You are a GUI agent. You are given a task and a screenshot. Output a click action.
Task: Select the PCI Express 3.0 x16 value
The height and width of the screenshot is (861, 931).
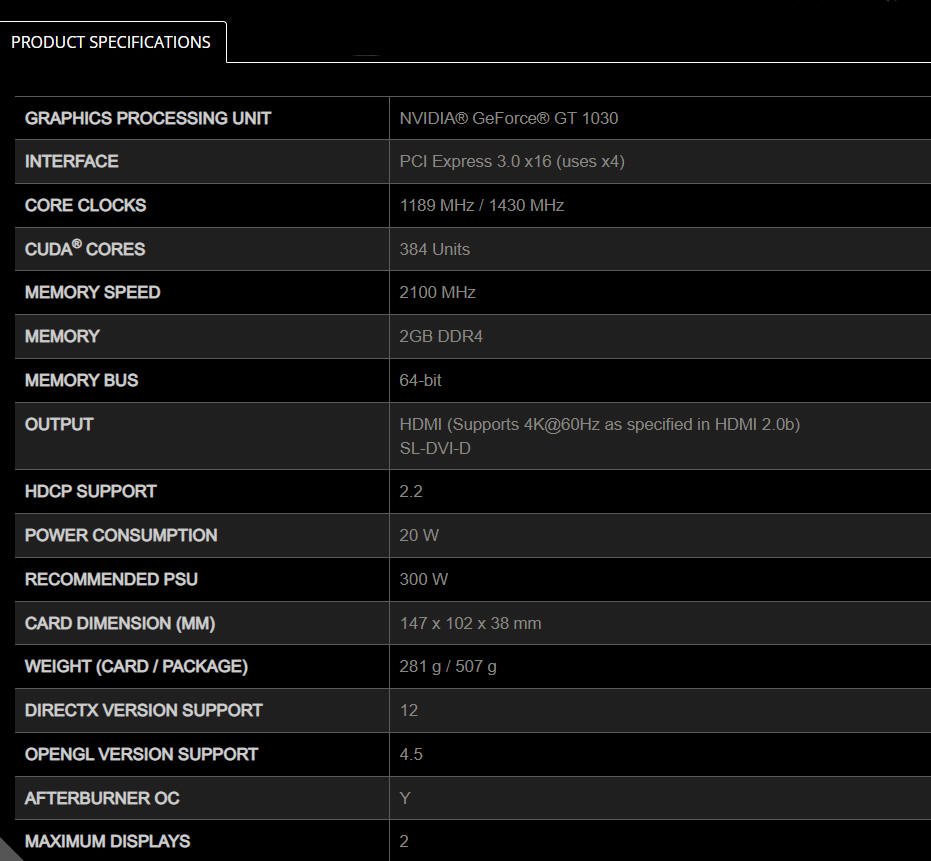[x=512, y=162]
